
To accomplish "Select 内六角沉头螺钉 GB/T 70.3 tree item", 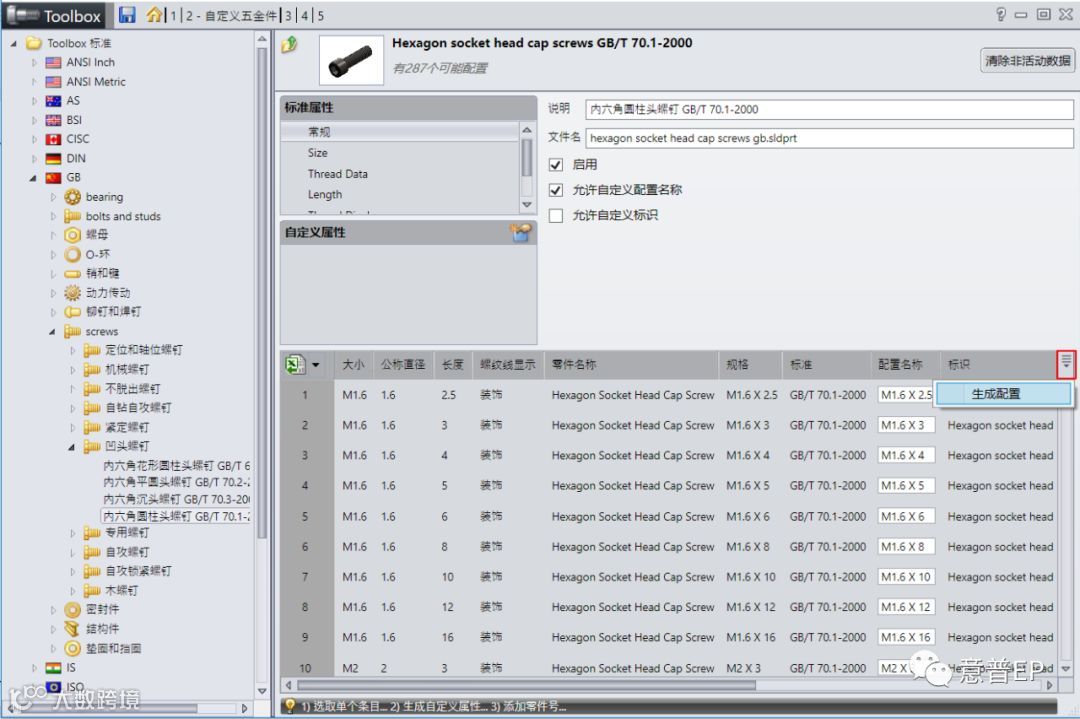I will tap(176, 499).
